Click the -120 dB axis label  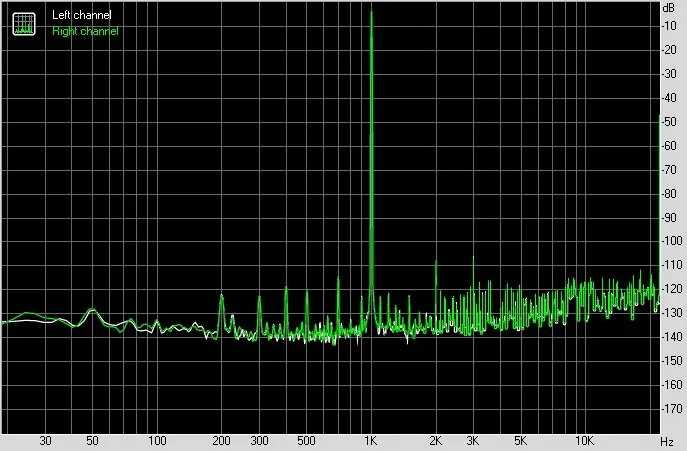672,289
